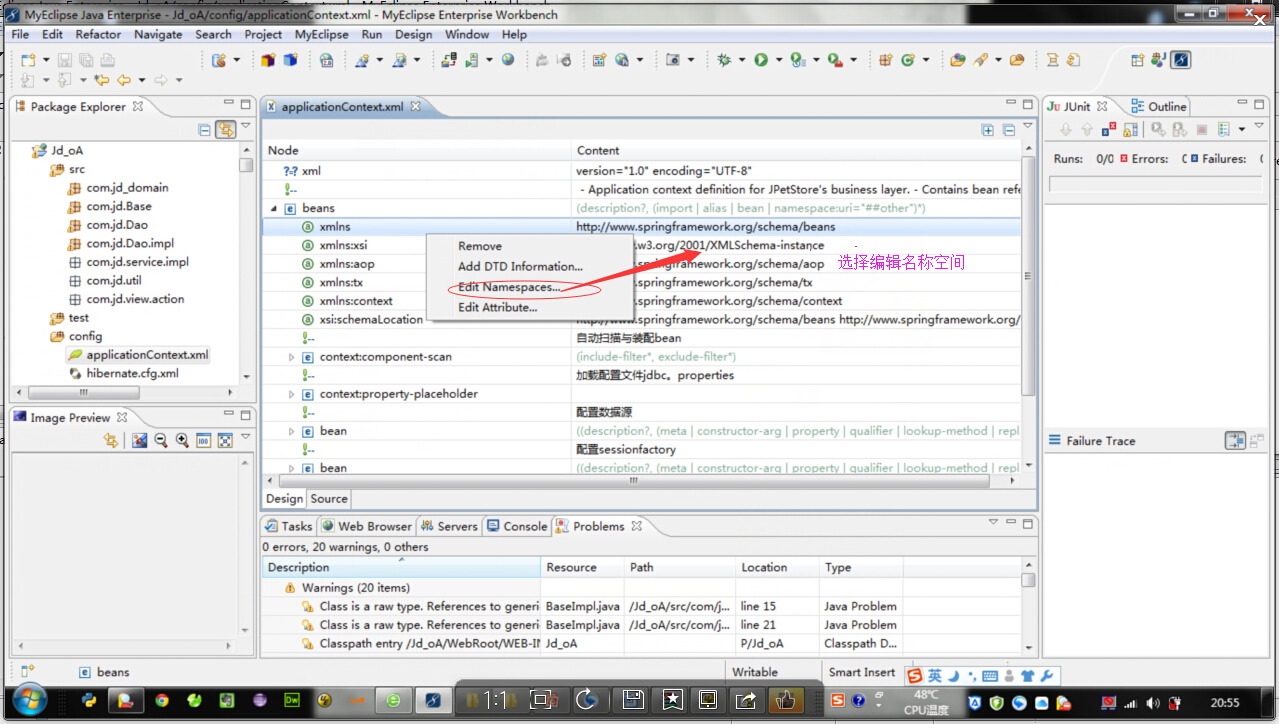Open New file dropdown arrow
Viewport: 1279px width, 724px height.
(46, 61)
